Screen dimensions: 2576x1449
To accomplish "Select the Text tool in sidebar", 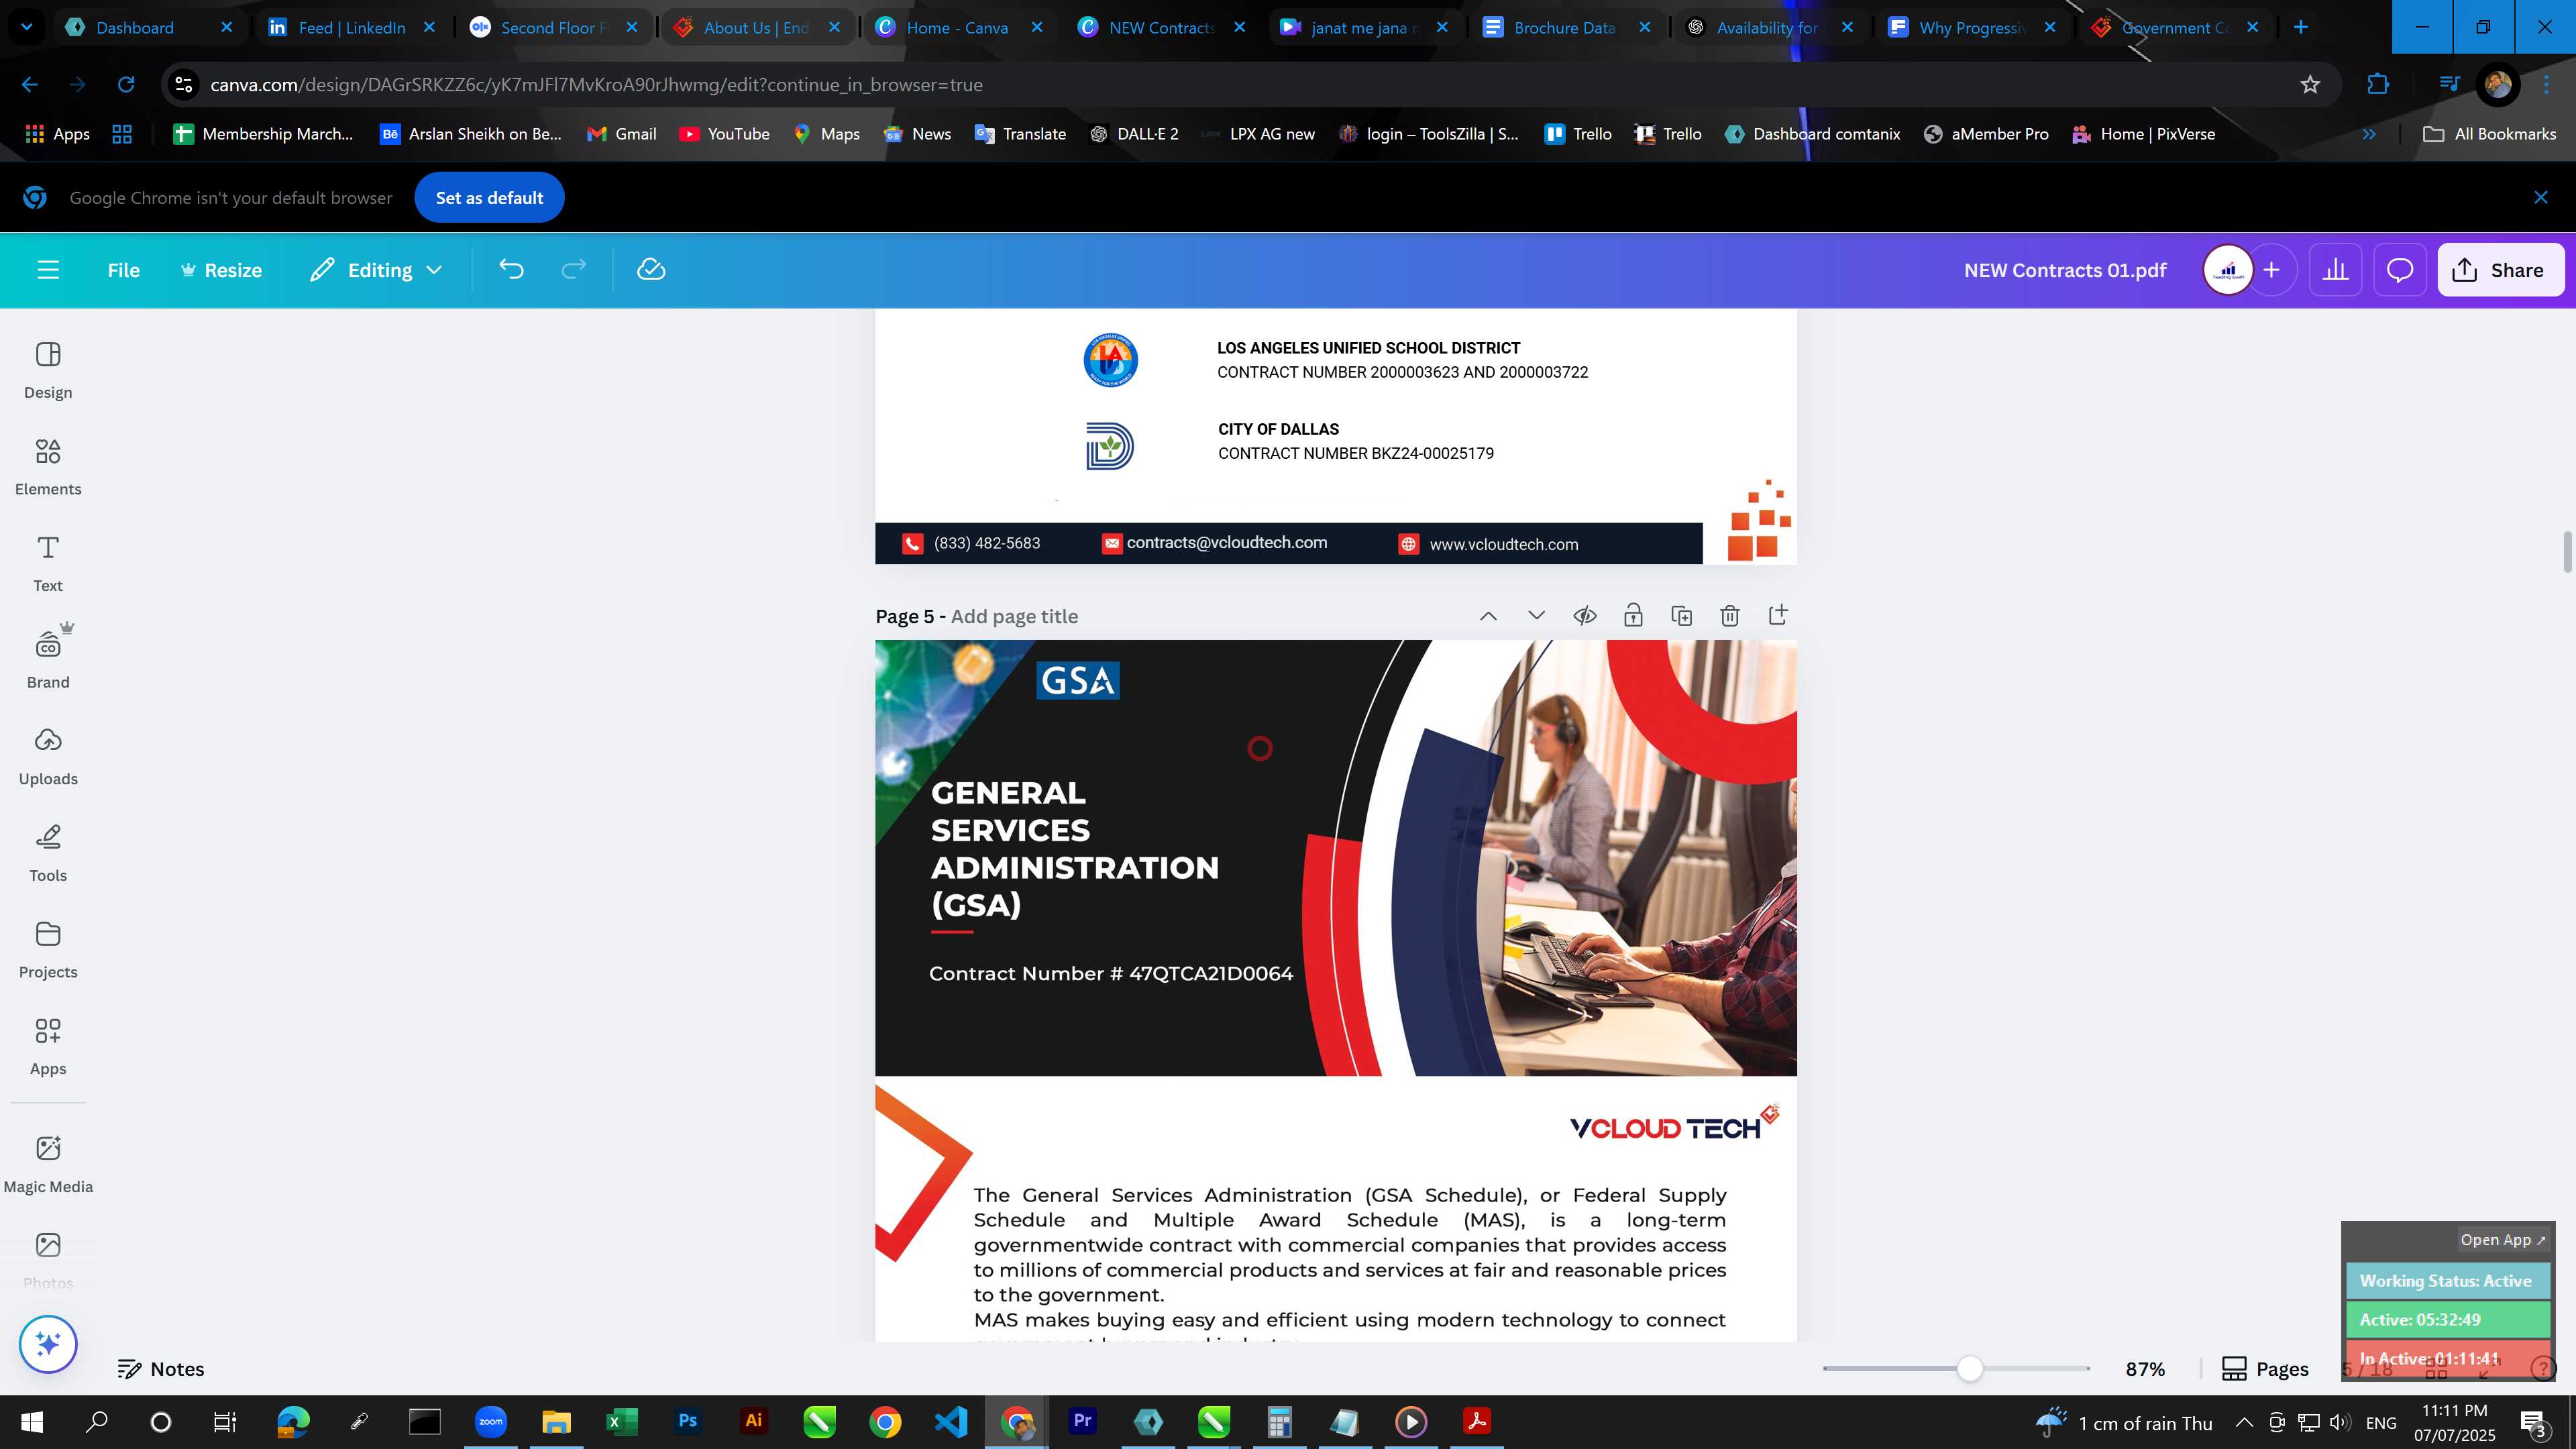I will 48,564.
